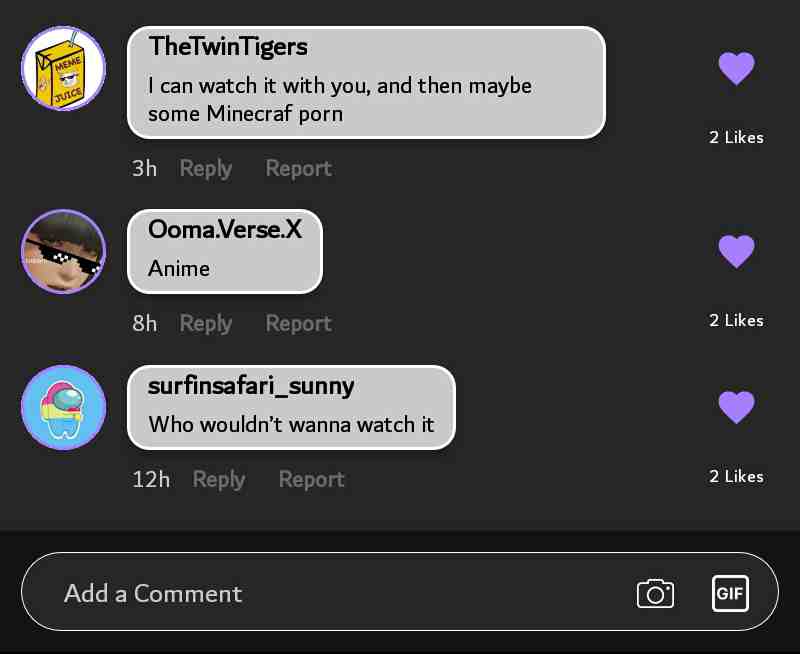Like TheTwinTigers' comment with the heart
The image size is (800, 654).
736,68
